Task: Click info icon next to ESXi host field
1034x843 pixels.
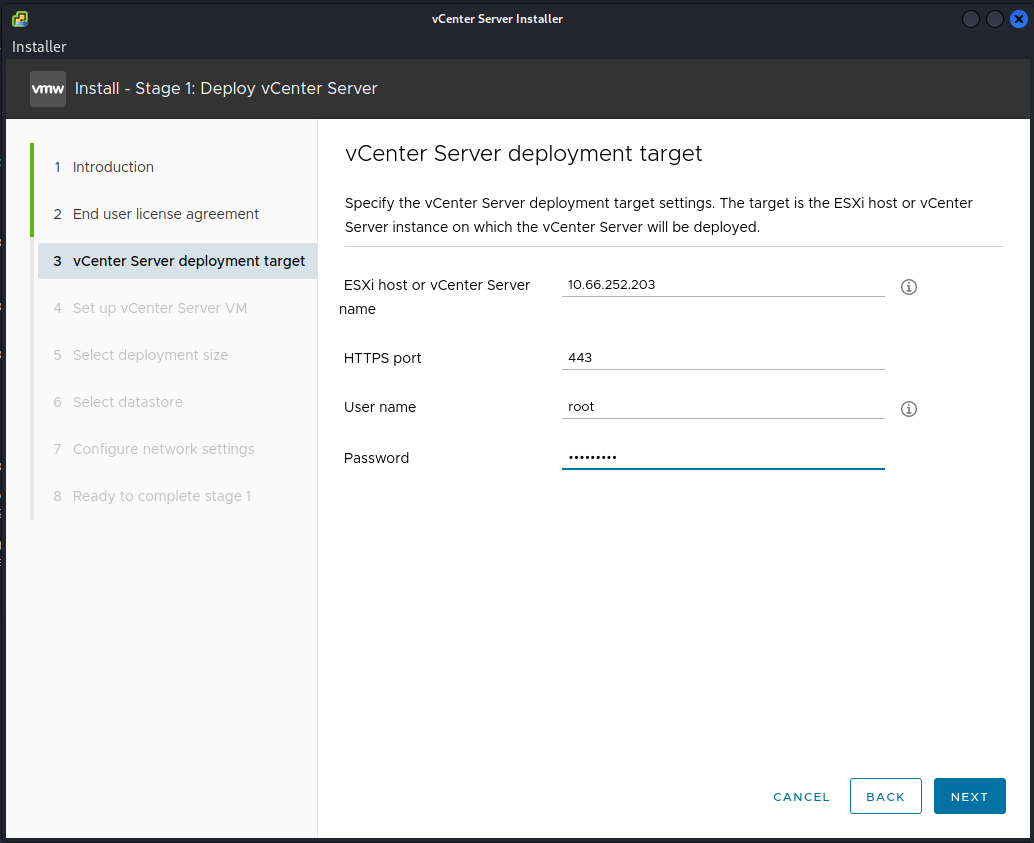Action: pyautogui.click(x=909, y=287)
